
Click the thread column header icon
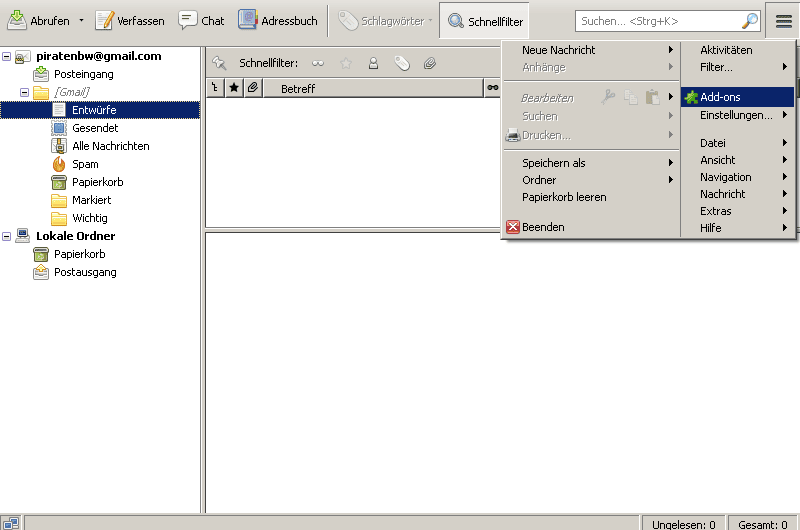[215, 88]
